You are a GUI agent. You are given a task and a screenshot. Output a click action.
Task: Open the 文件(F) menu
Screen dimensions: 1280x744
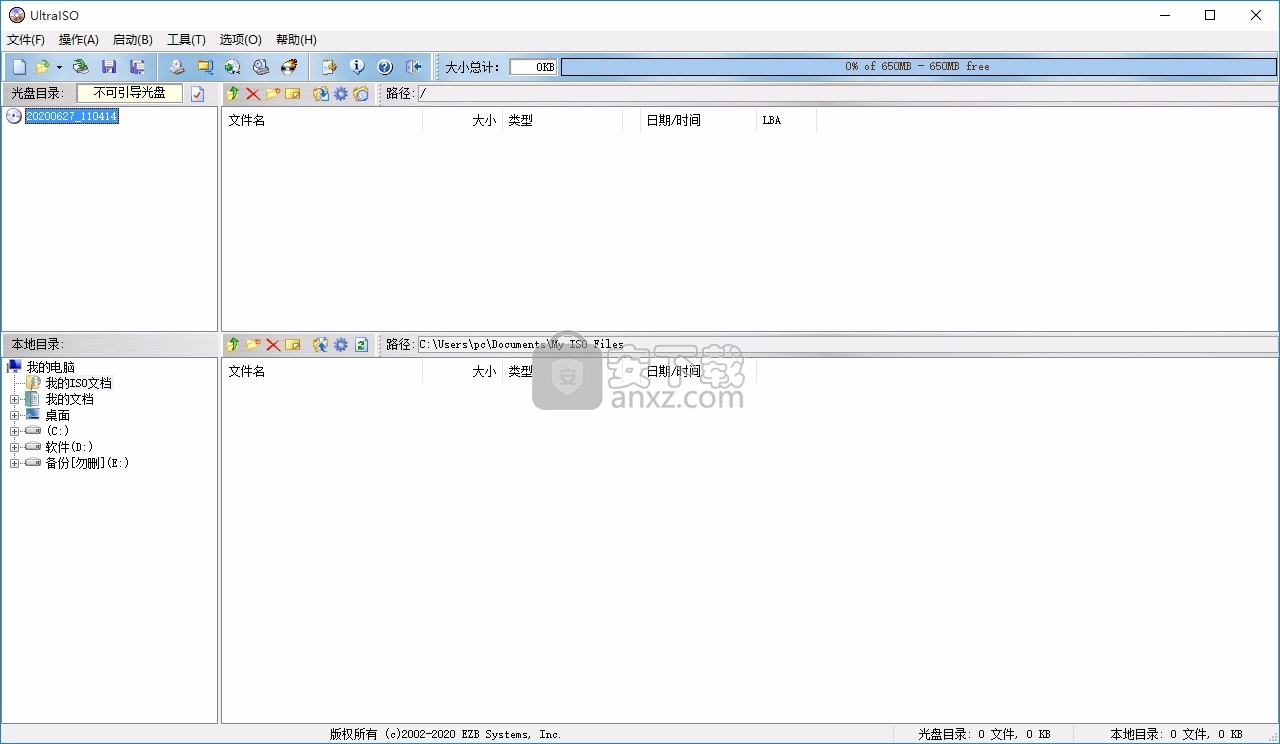pos(26,40)
